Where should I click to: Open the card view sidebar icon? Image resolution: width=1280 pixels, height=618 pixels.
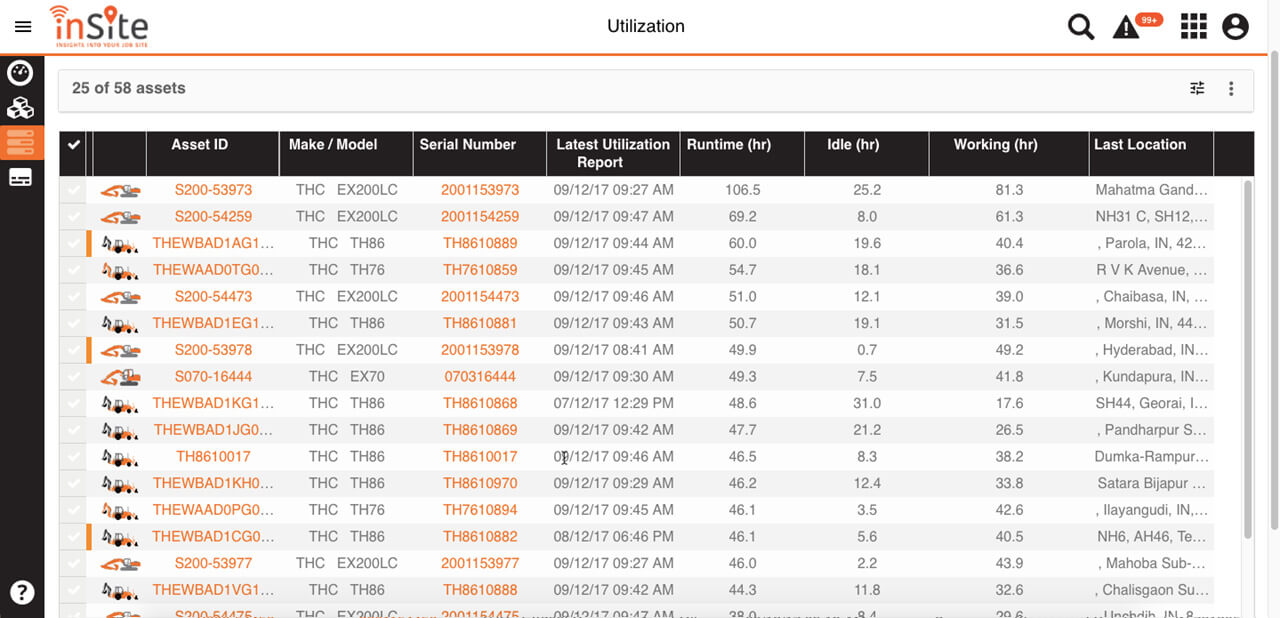coord(21,178)
